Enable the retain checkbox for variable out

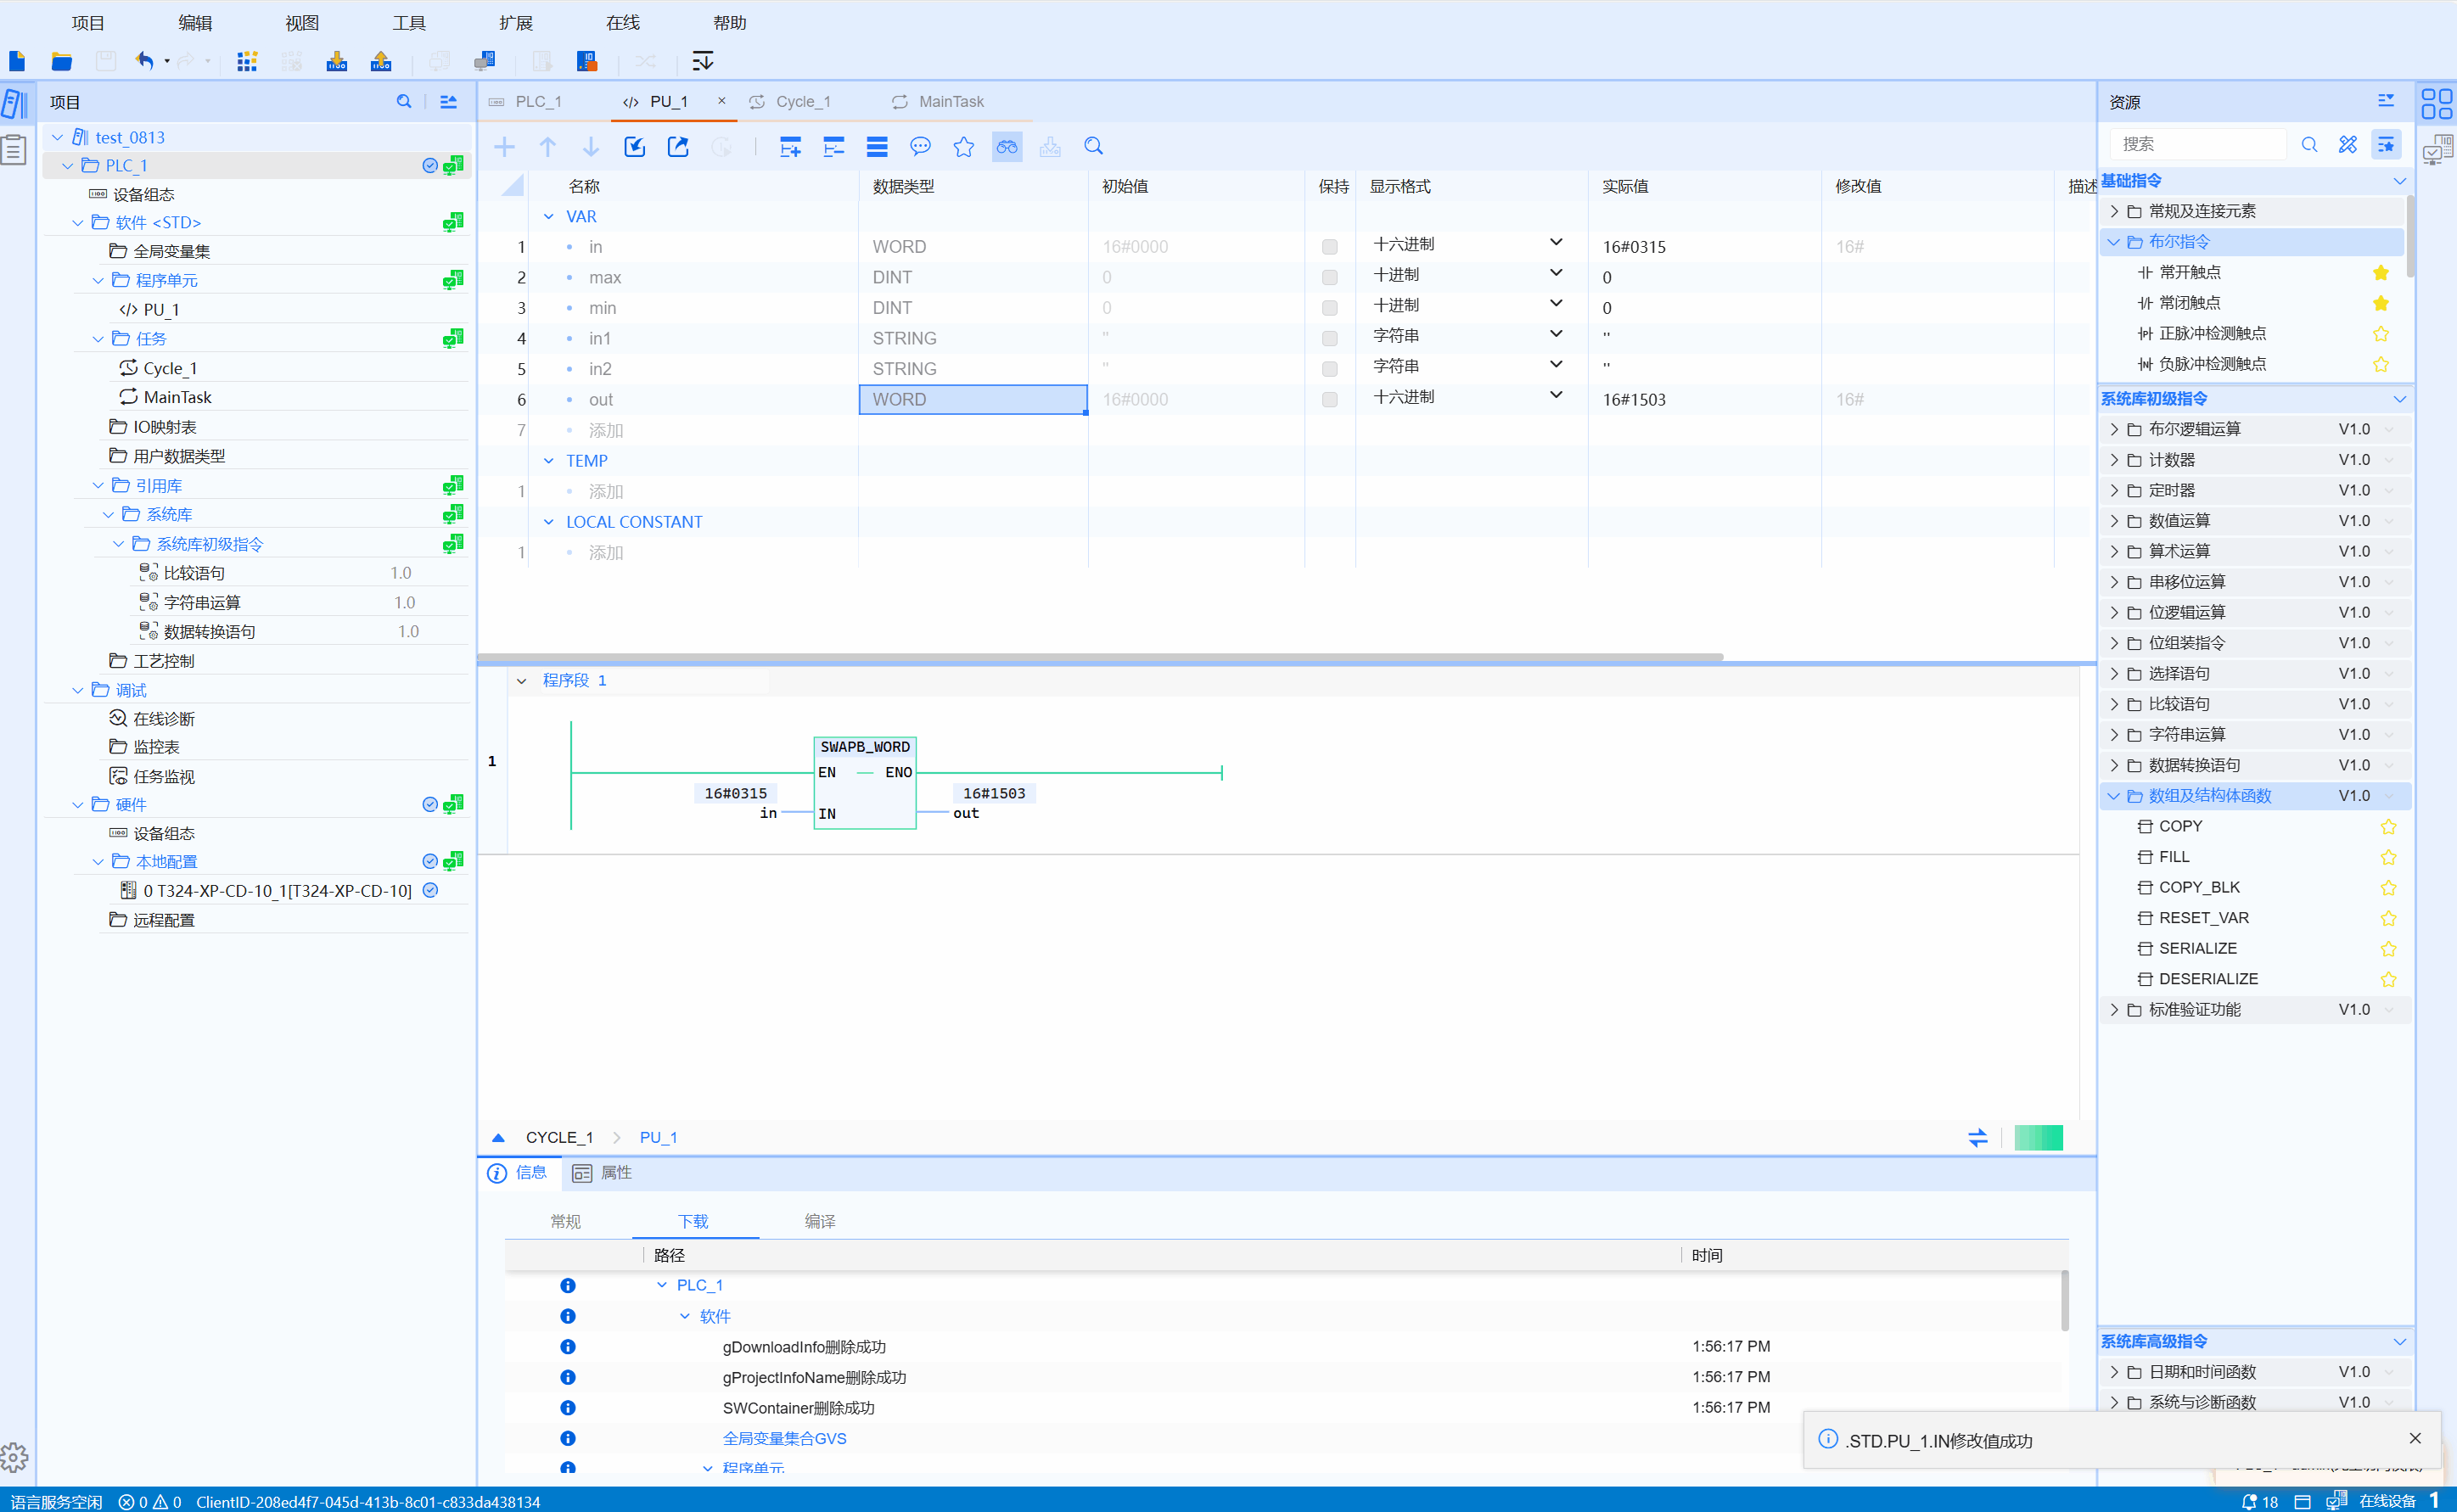1329,399
